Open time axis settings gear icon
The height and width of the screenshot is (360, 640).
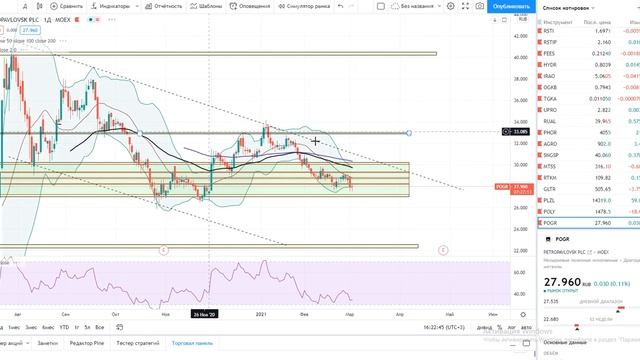point(523,314)
